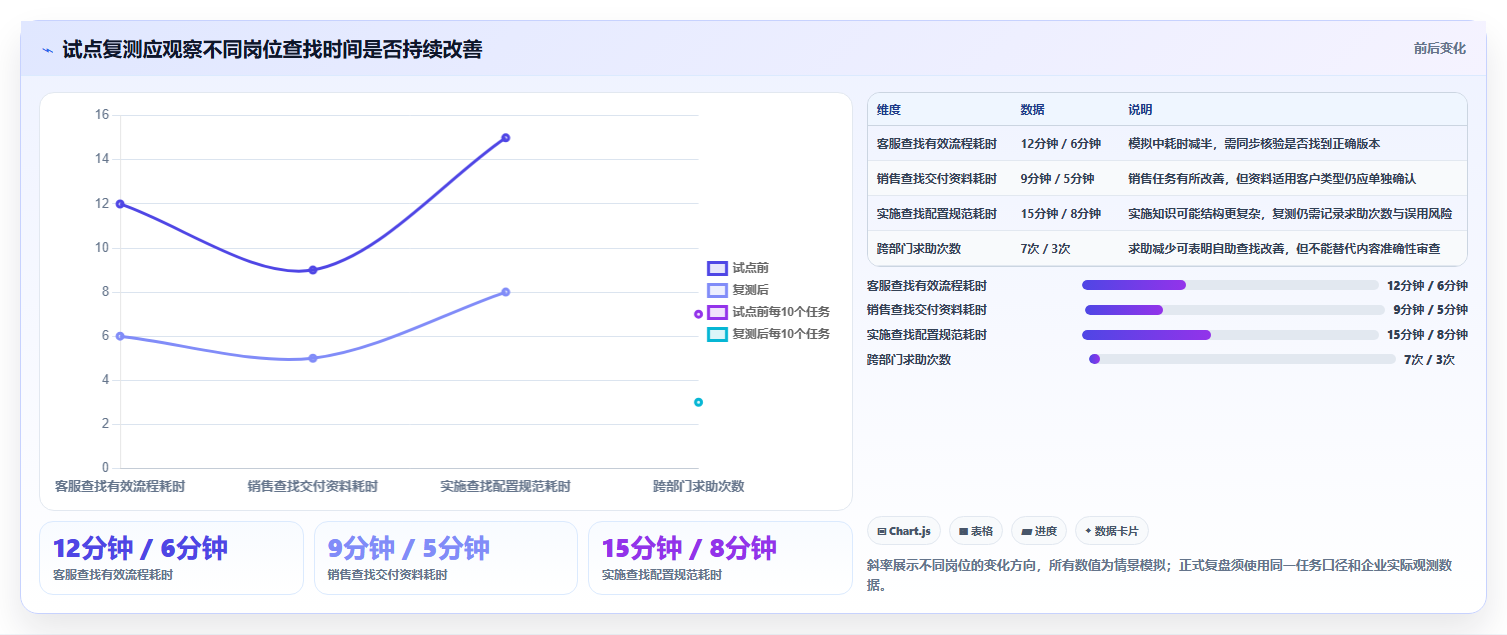Click table cell 7次 / 3次
This screenshot has width=1507, height=635.
coord(1045,249)
